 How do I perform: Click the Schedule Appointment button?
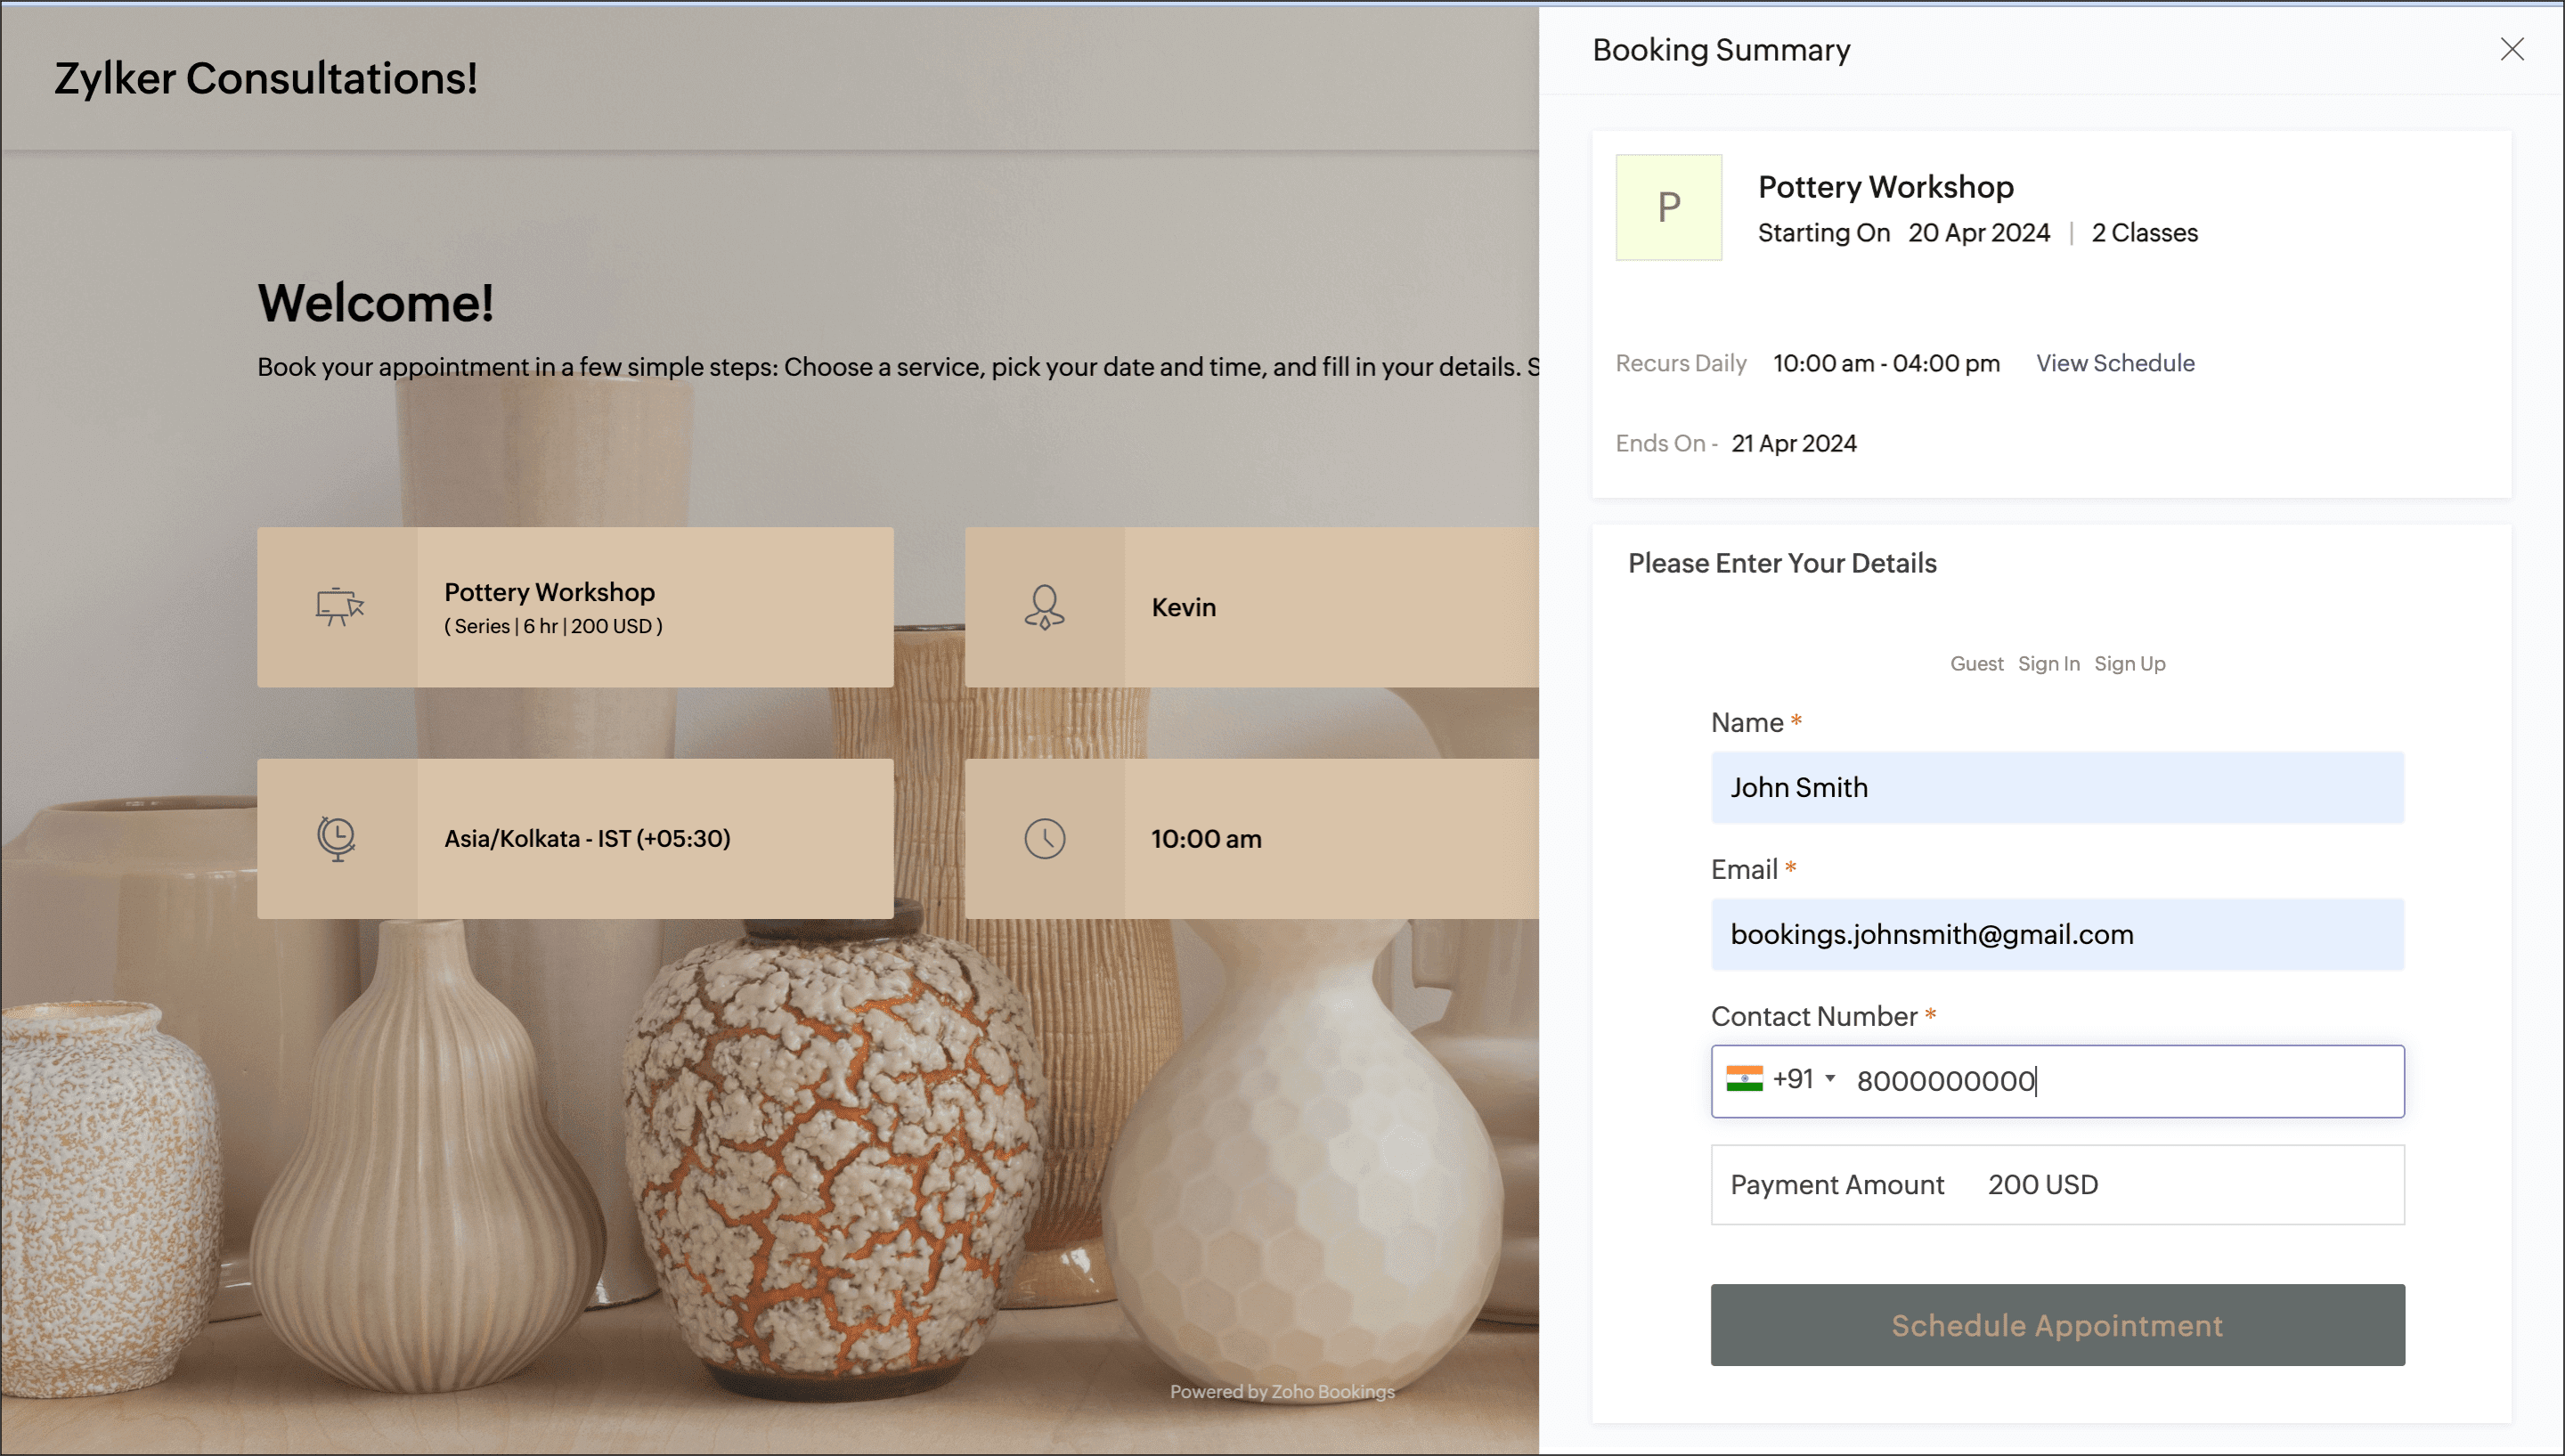[x=2057, y=1325]
